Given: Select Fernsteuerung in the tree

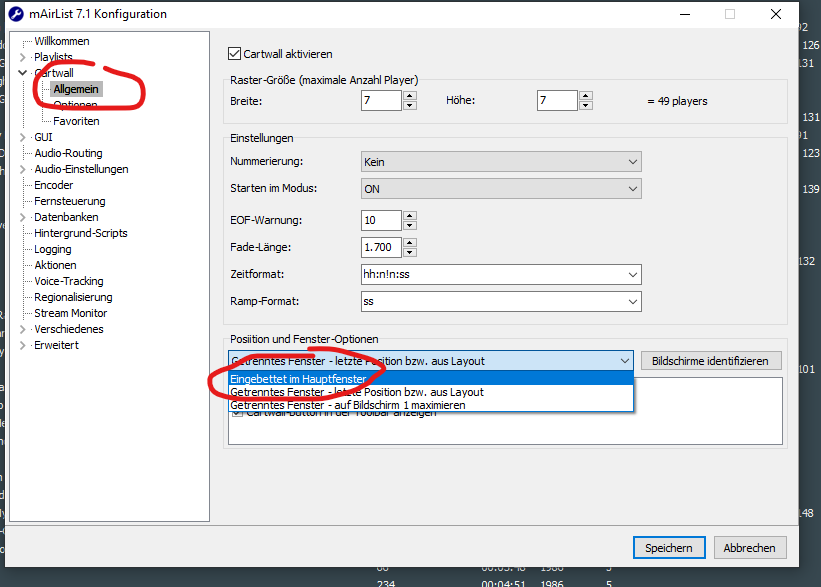Looking at the screenshot, I should pyautogui.click(x=70, y=201).
